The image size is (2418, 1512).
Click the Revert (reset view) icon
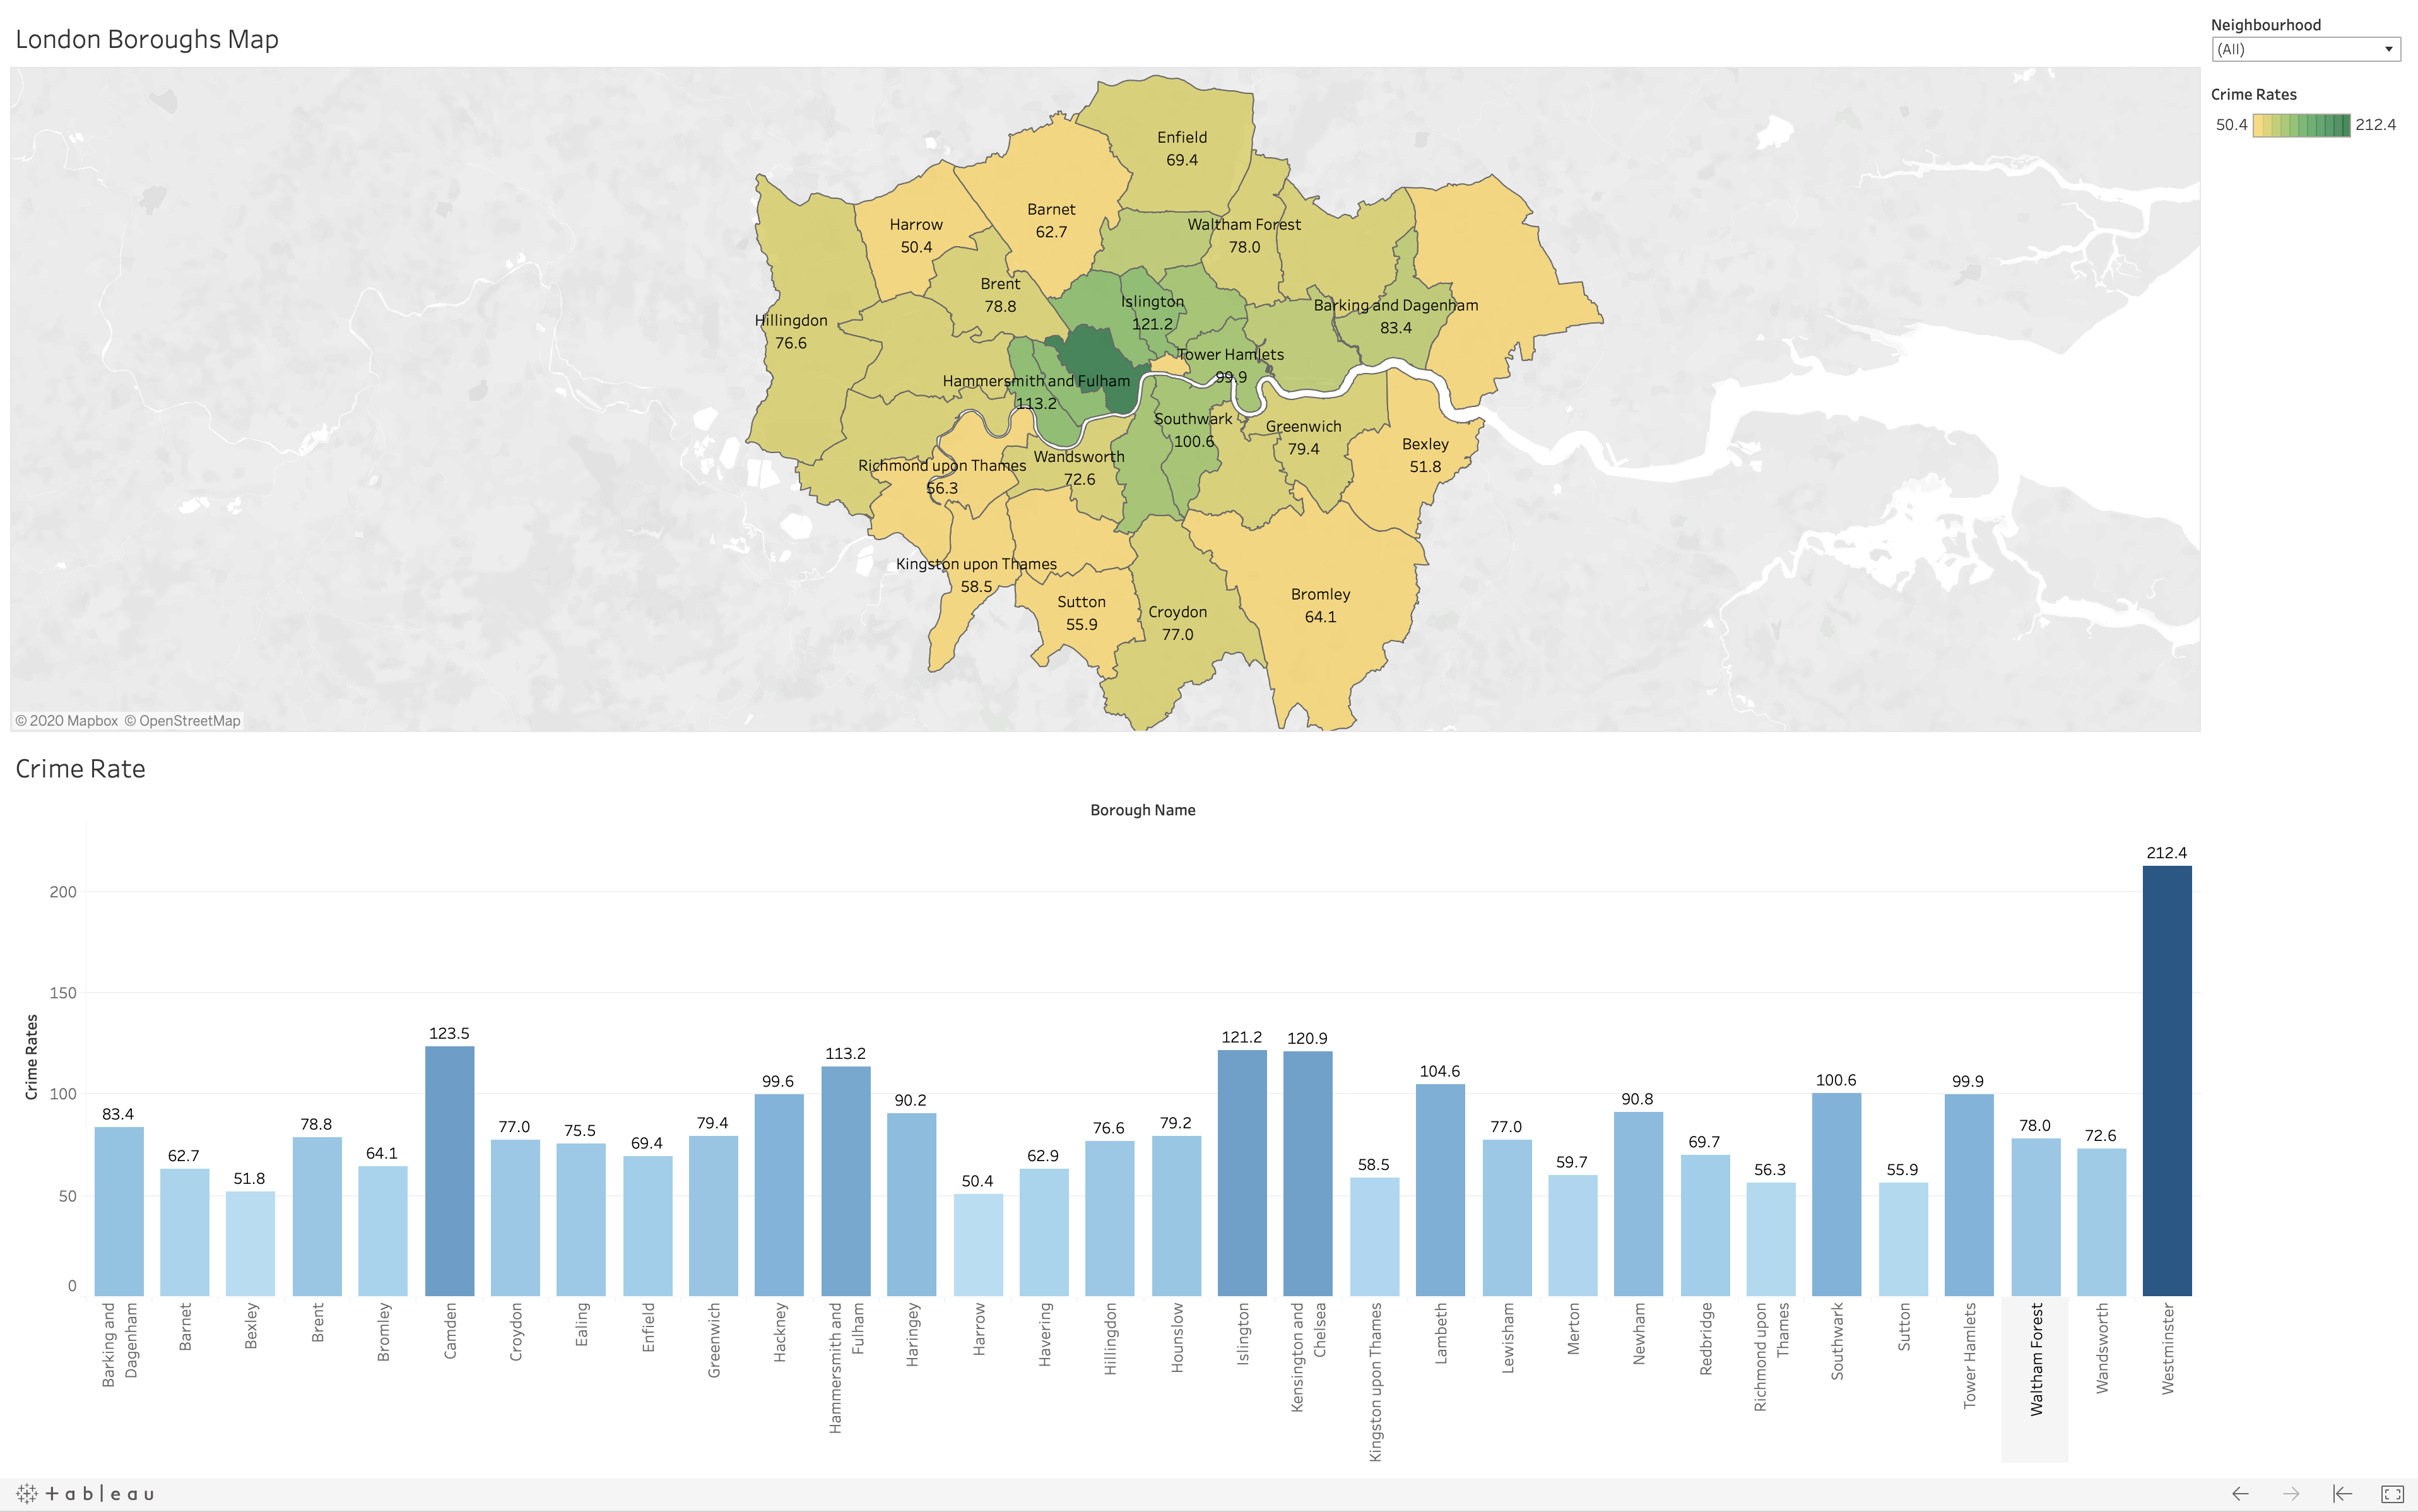pyautogui.click(x=2342, y=1494)
